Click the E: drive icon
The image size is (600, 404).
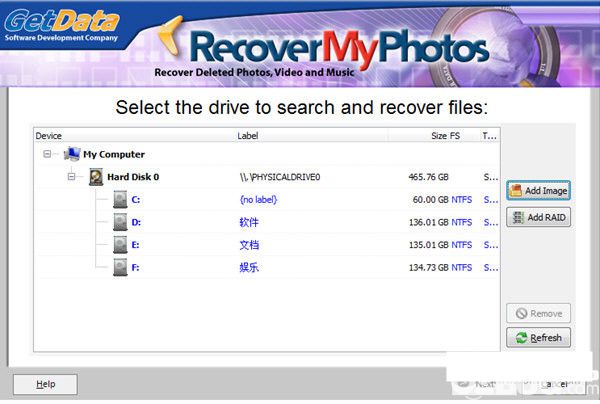click(x=120, y=245)
